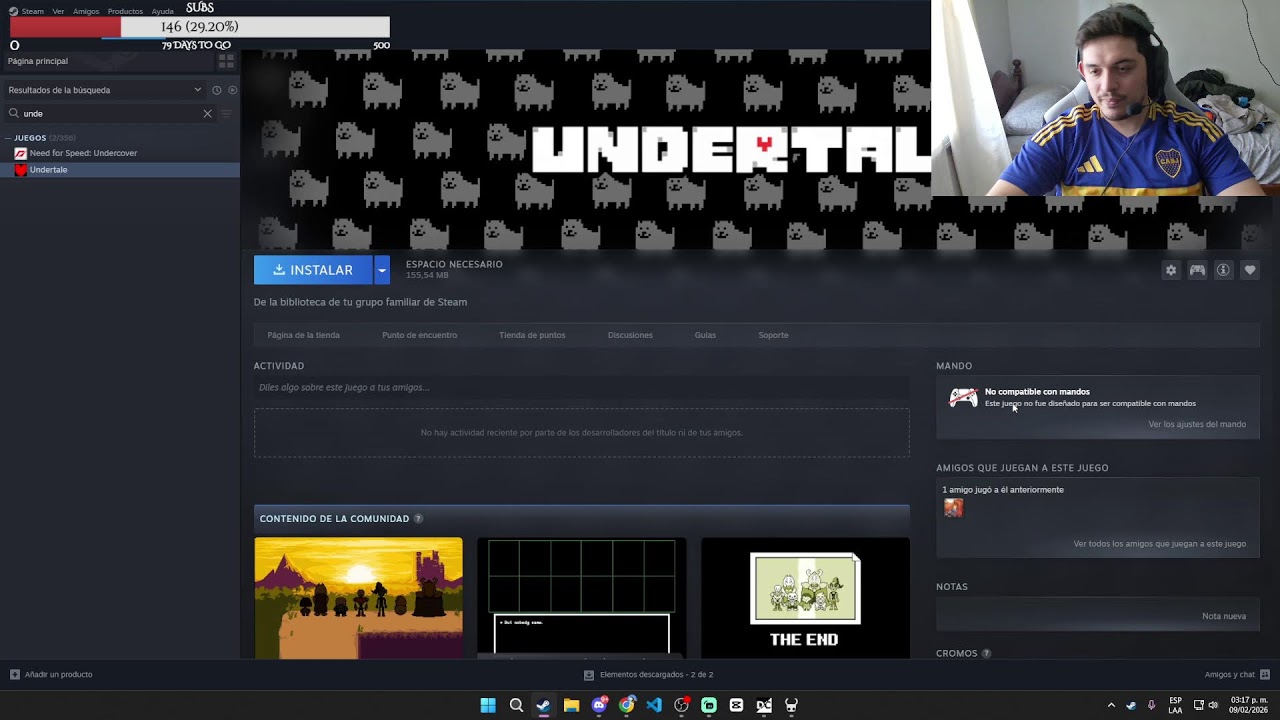Open the Steam logo menu
The image size is (1280, 720).
tap(27, 11)
